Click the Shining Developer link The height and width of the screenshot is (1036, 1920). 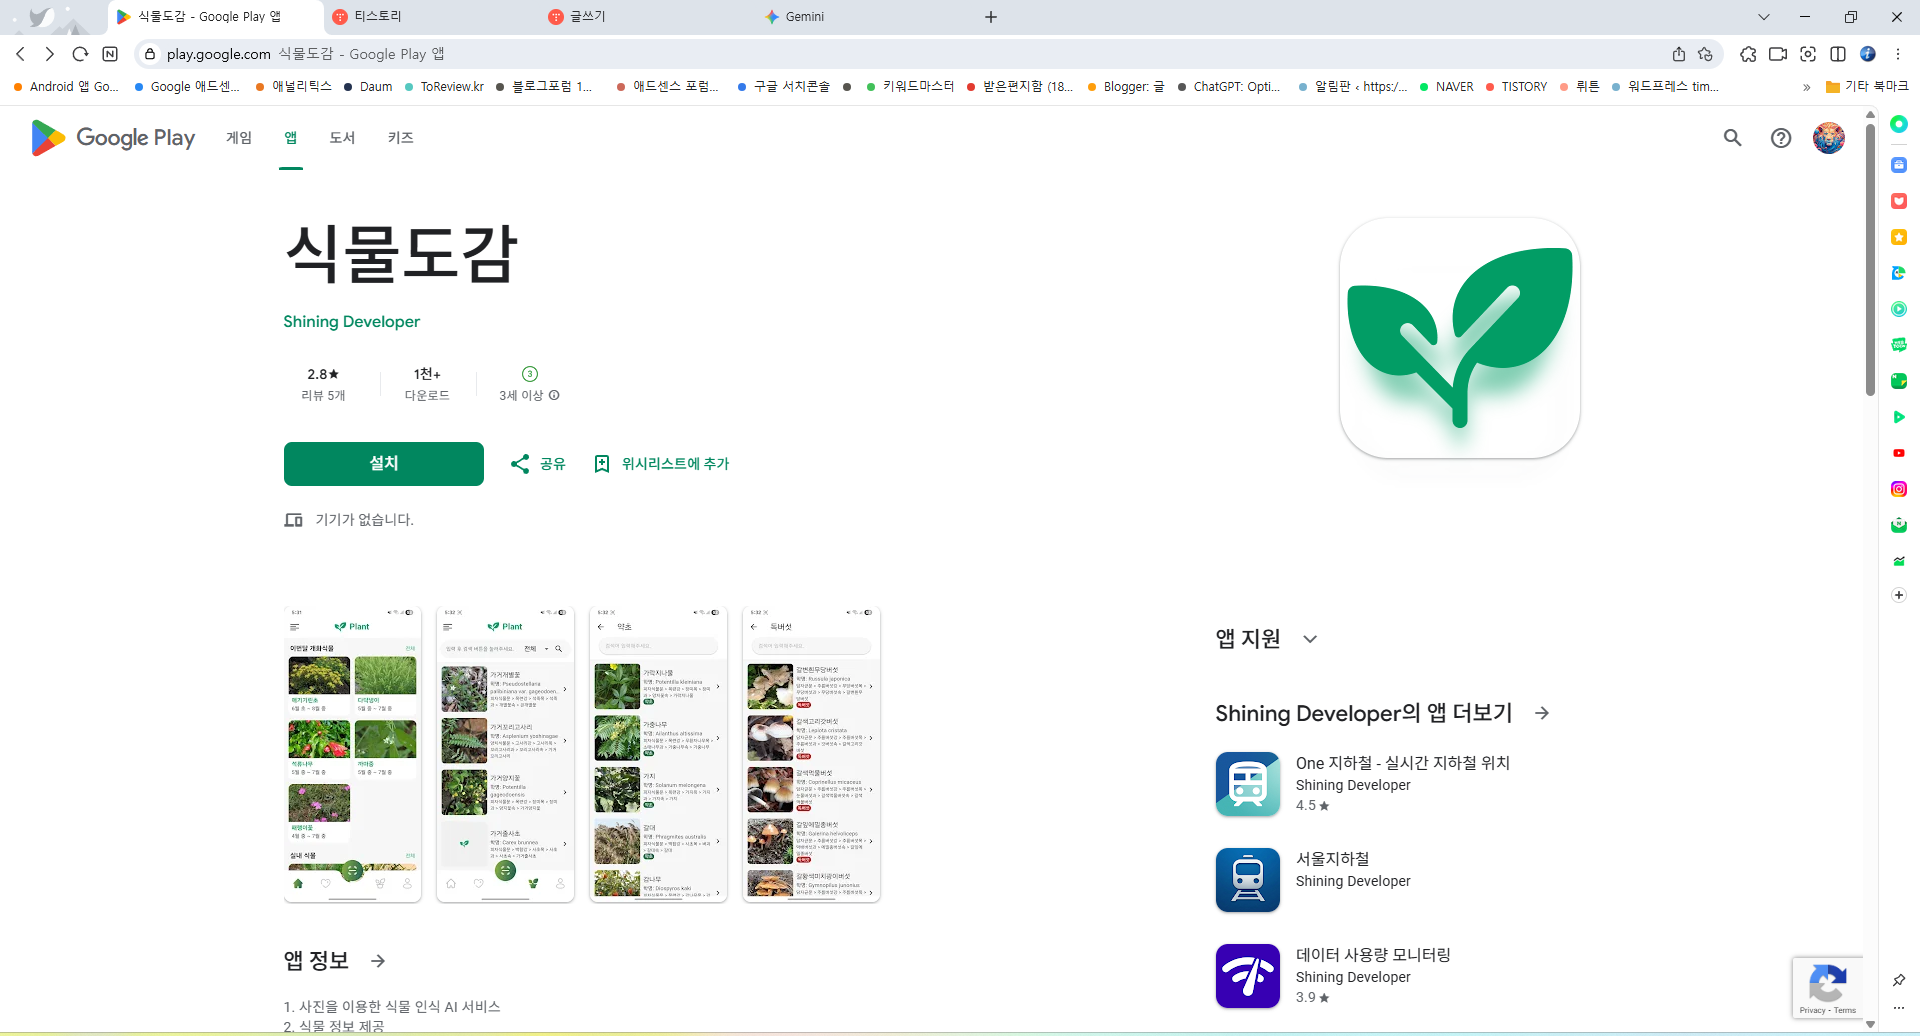tap(351, 321)
